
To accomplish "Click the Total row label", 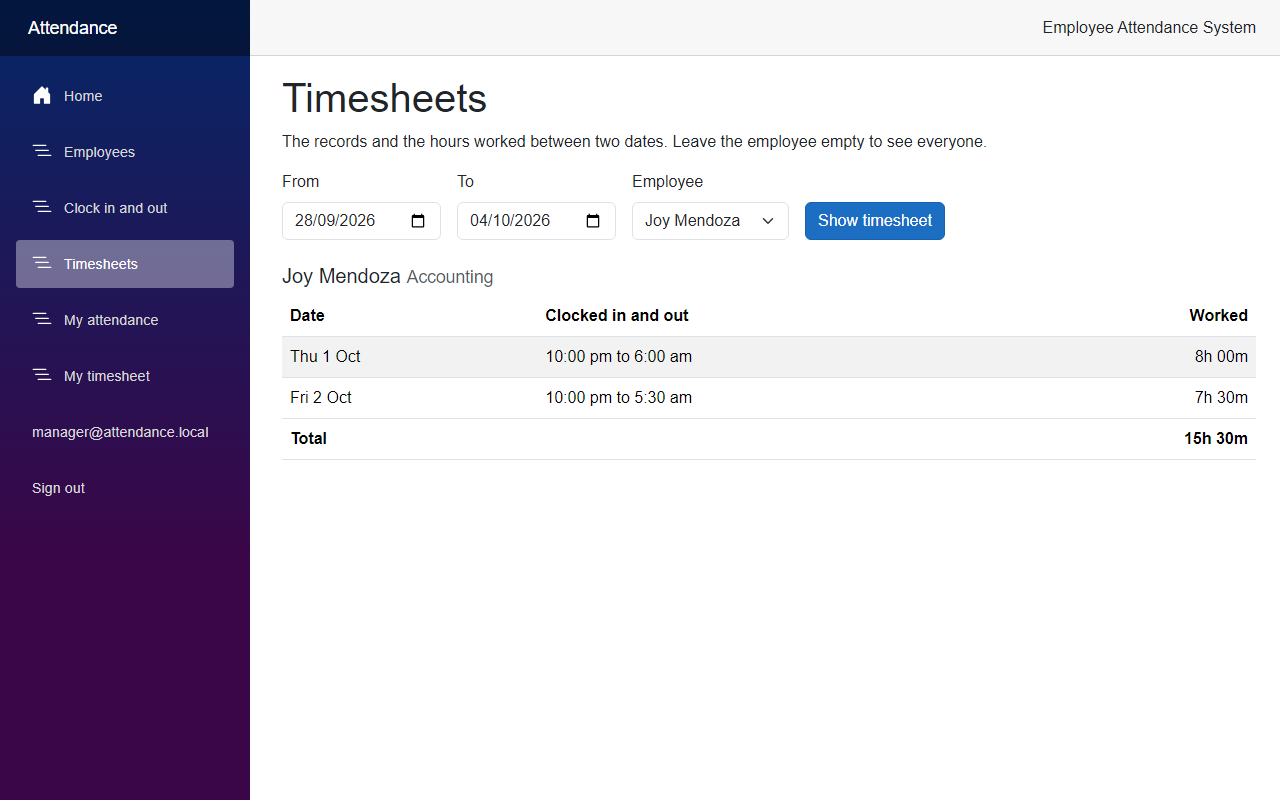I will click(x=309, y=439).
